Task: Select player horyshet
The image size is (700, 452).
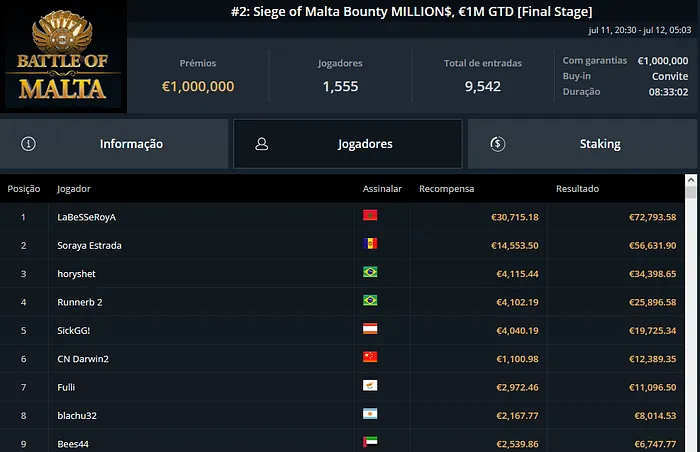Action: coord(76,274)
